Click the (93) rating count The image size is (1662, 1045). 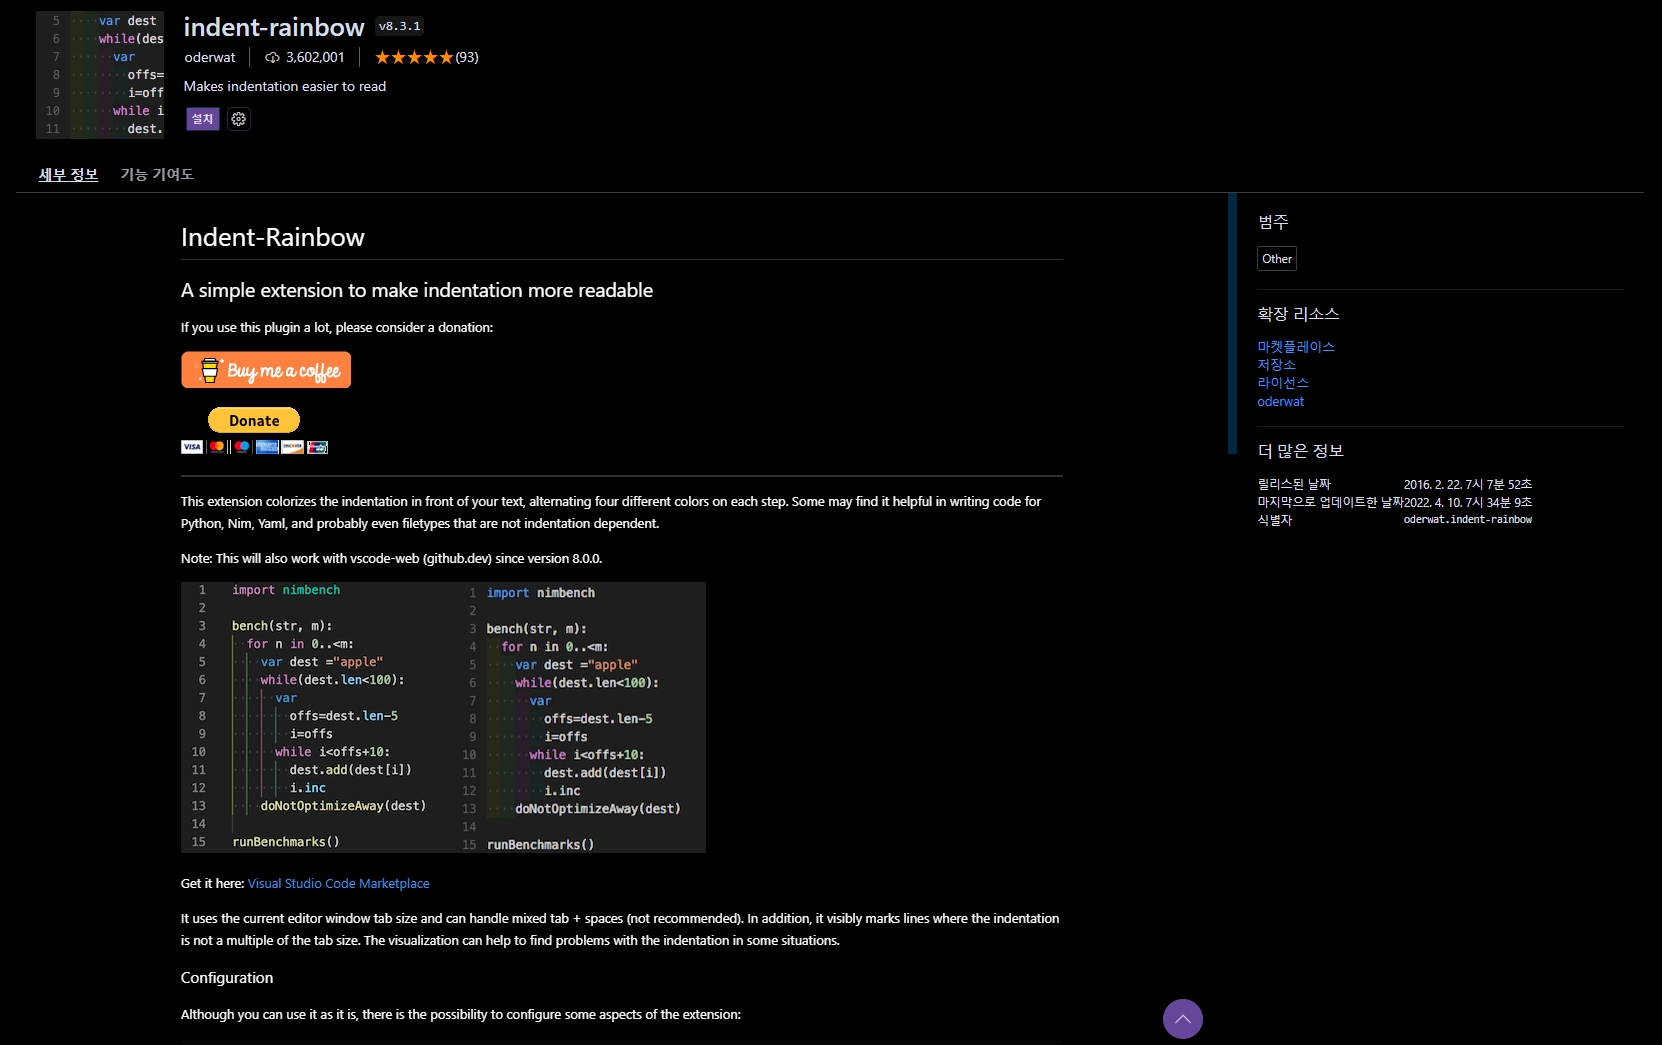(x=467, y=57)
